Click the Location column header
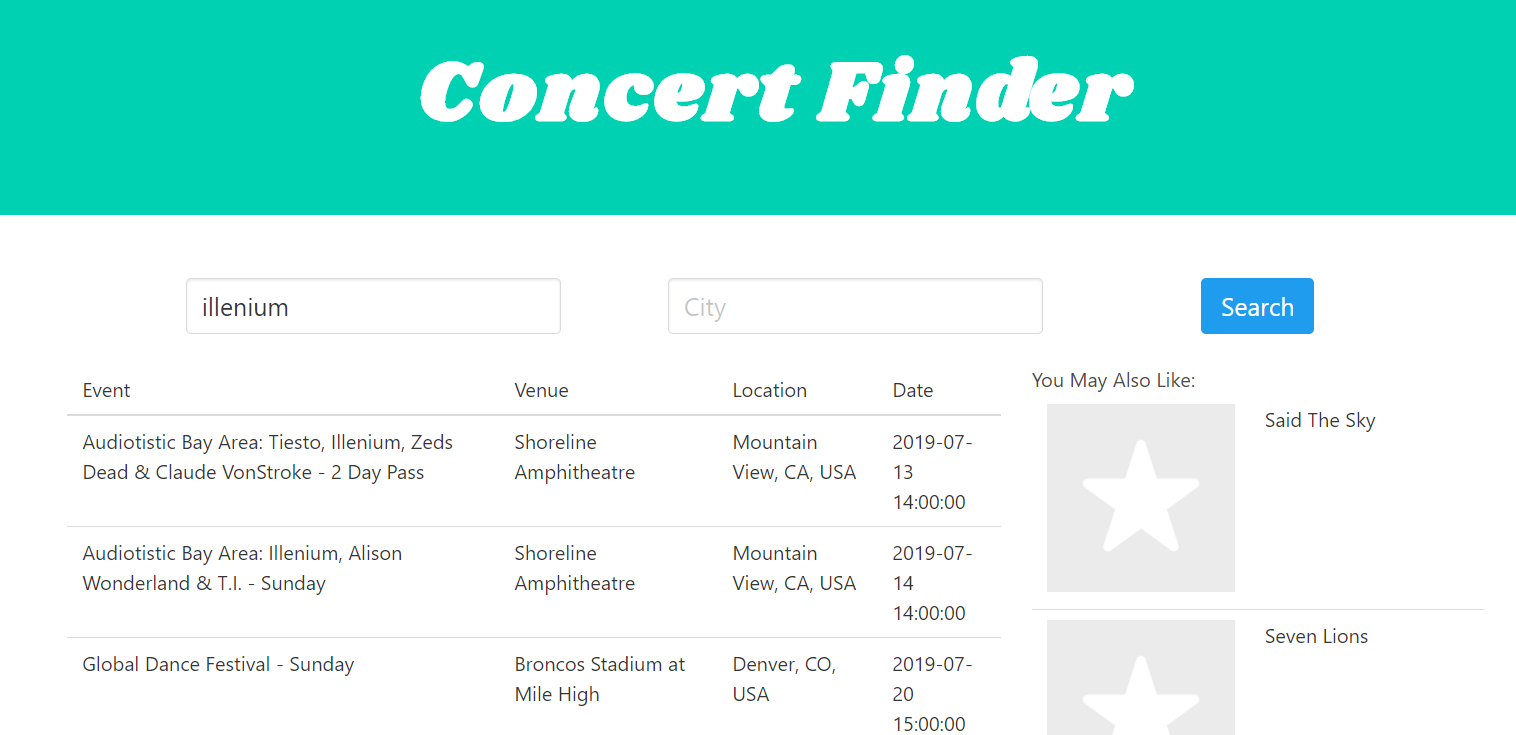Image resolution: width=1516 pixels, height=735 pixels. [x=769, y=390]
